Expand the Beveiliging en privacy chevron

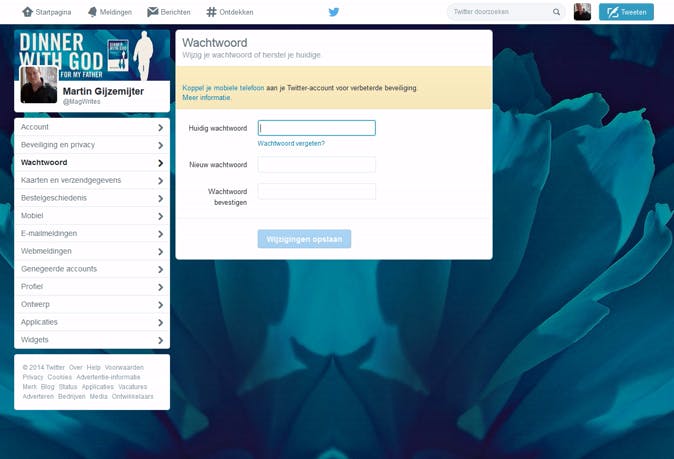point(160,145)
